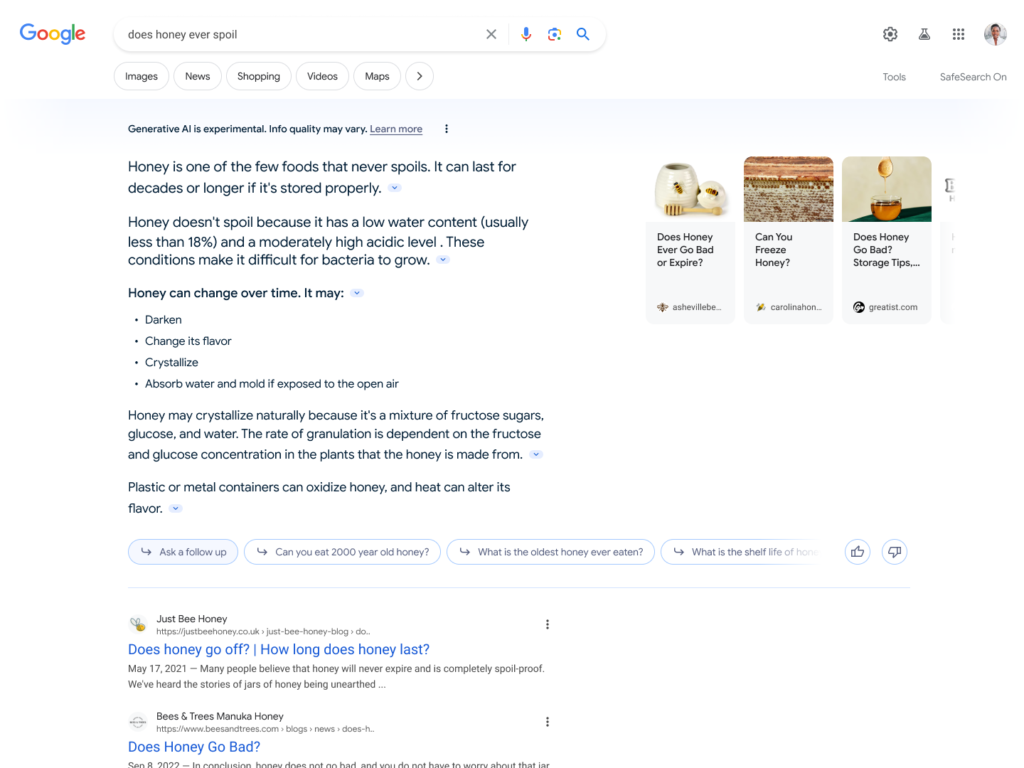The width and height of the screenshot is (1024, 768).
Task: Expand "Honey can change over time" section
Action: (x=357, y=293)
